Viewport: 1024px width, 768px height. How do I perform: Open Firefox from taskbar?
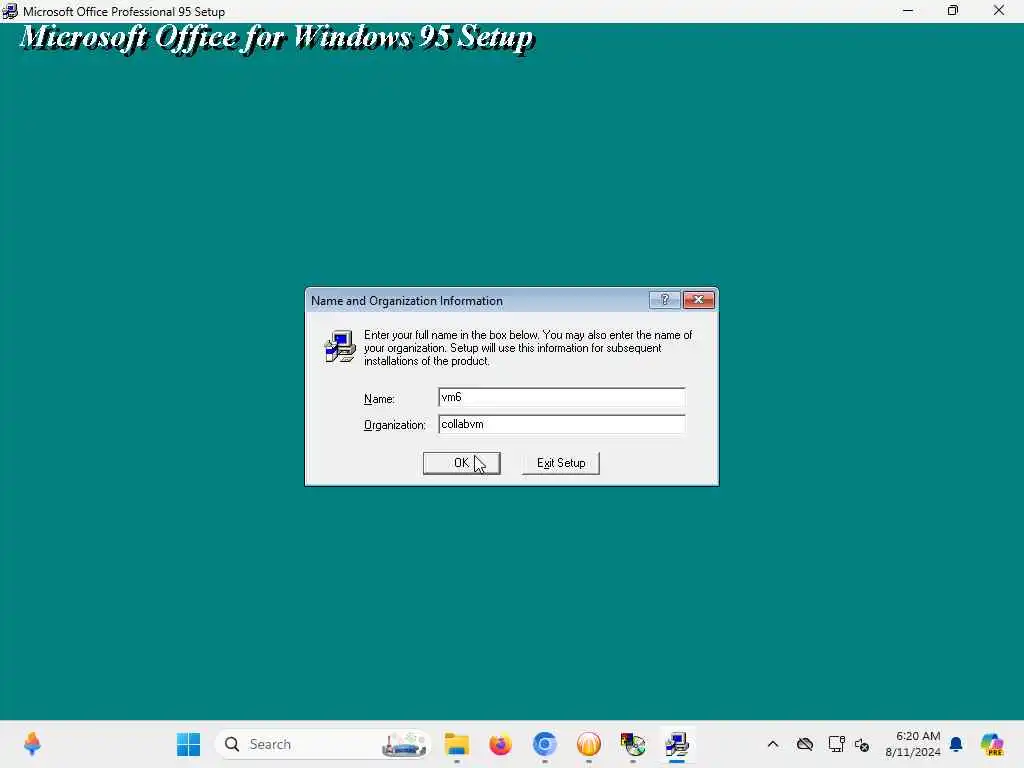[500, 744]
